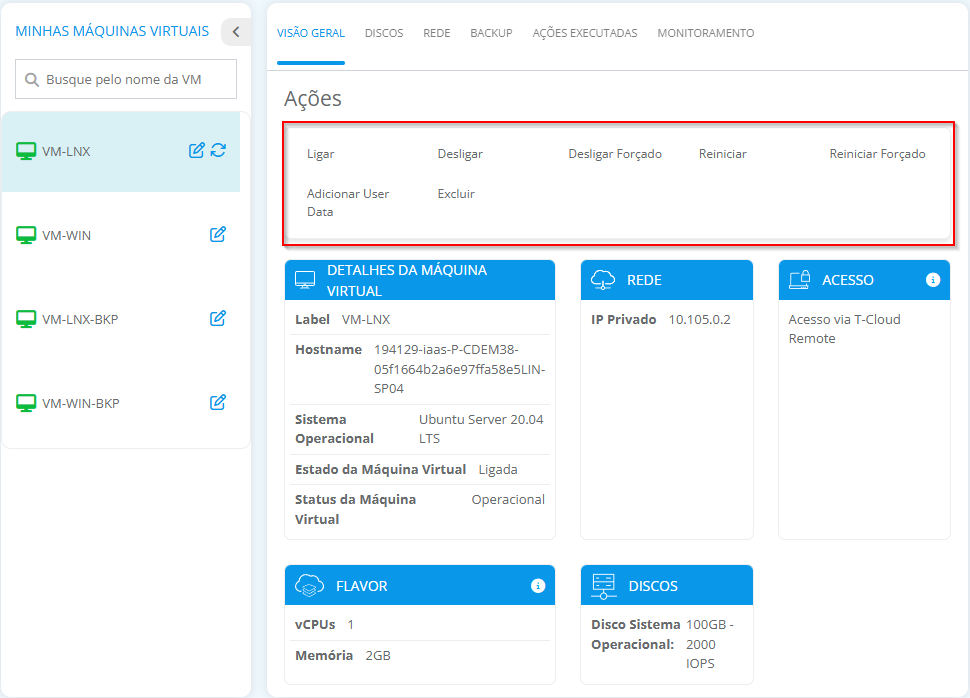Click the hostname value starting with 194129-iaas
This screenshot has height=698, width=970.
tap(459, 369)
